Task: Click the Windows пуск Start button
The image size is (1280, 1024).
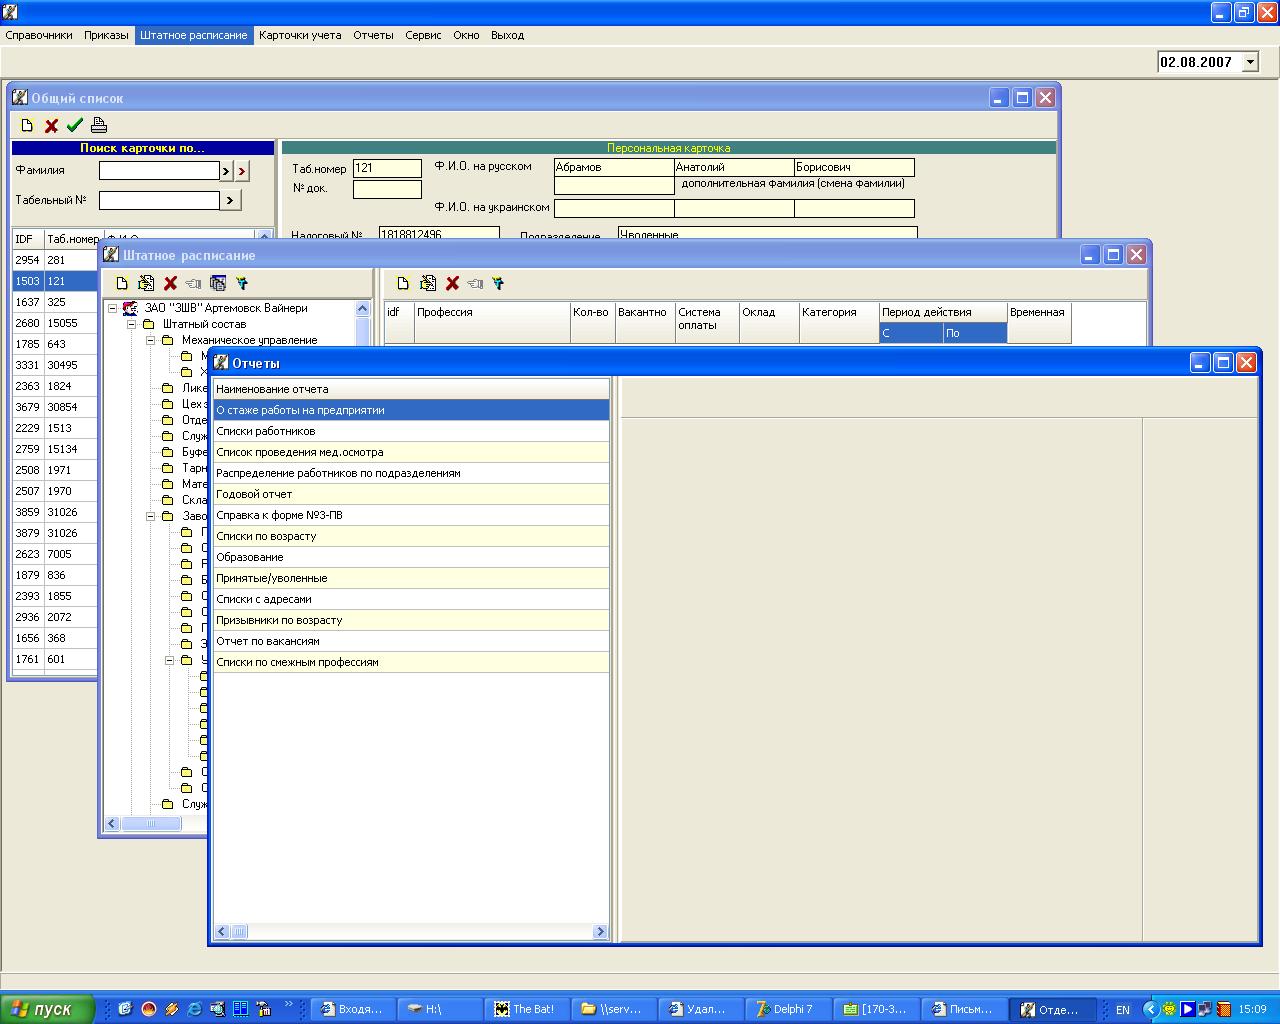Action: (x=47, y=1009)
